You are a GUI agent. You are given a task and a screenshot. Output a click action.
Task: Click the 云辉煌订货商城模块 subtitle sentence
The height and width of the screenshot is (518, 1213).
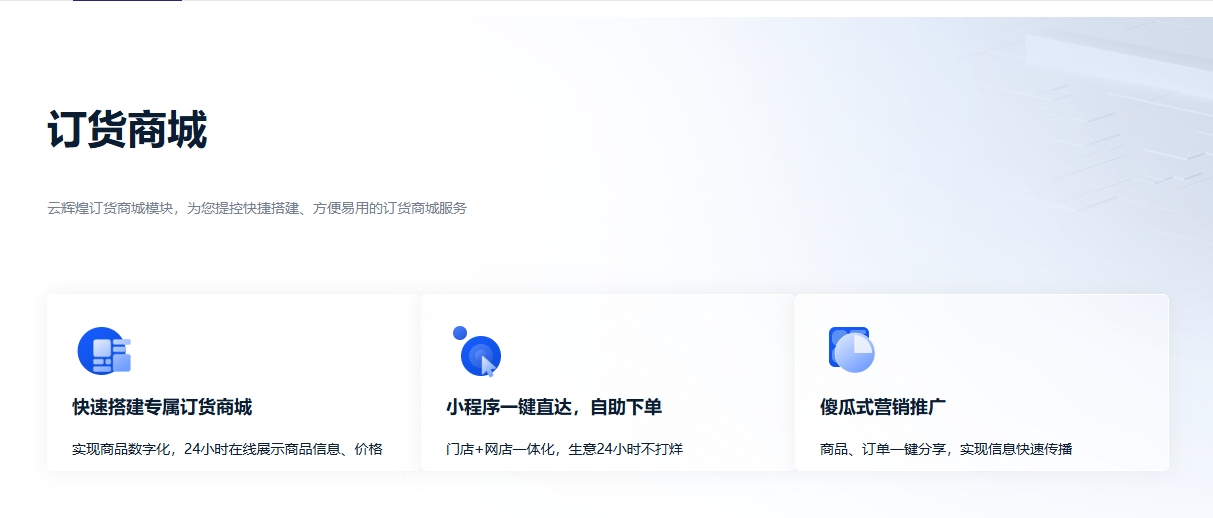pyautogui.click(x=257, y=208)
